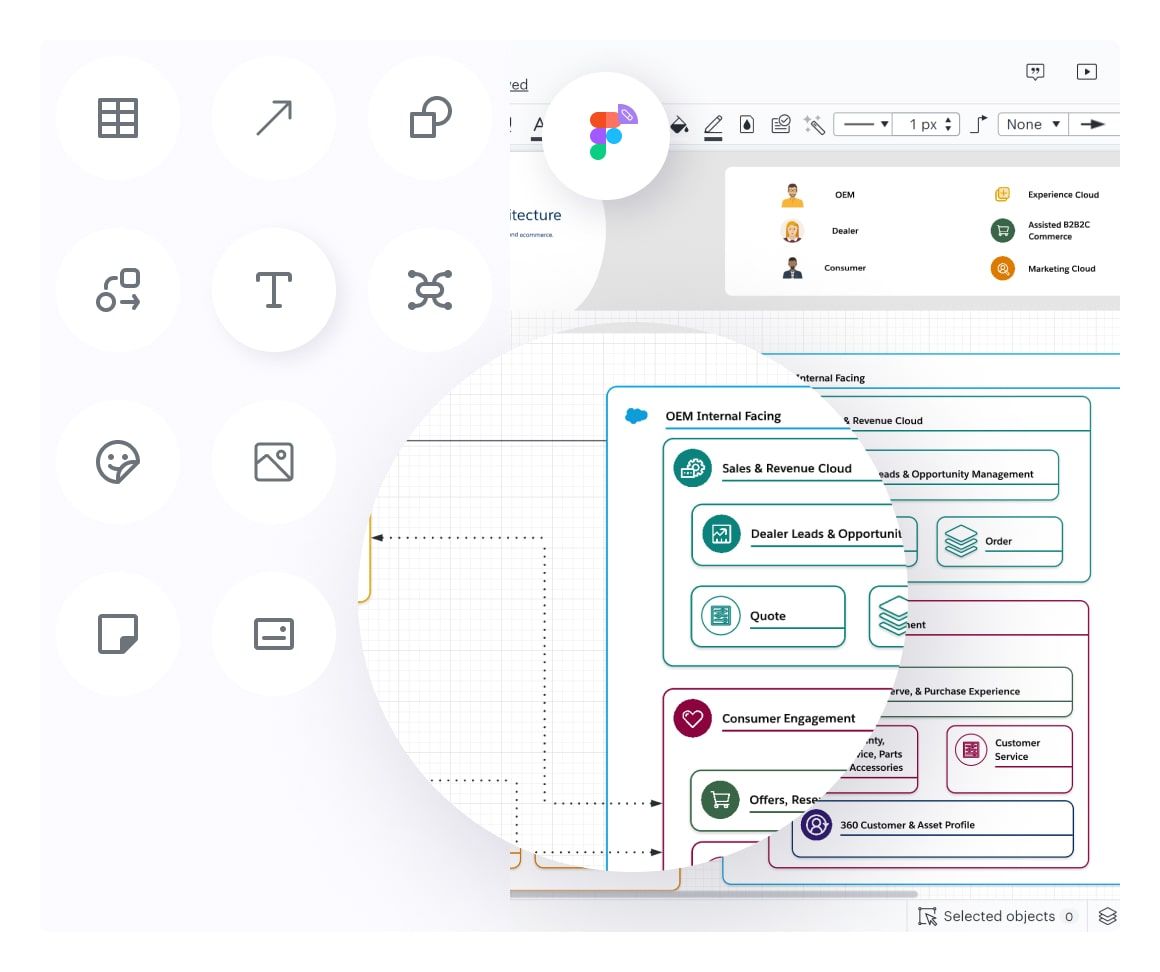Open the shapes tool icon
The width and height of the screenshot is (1160, 972).
click(430, 118)
